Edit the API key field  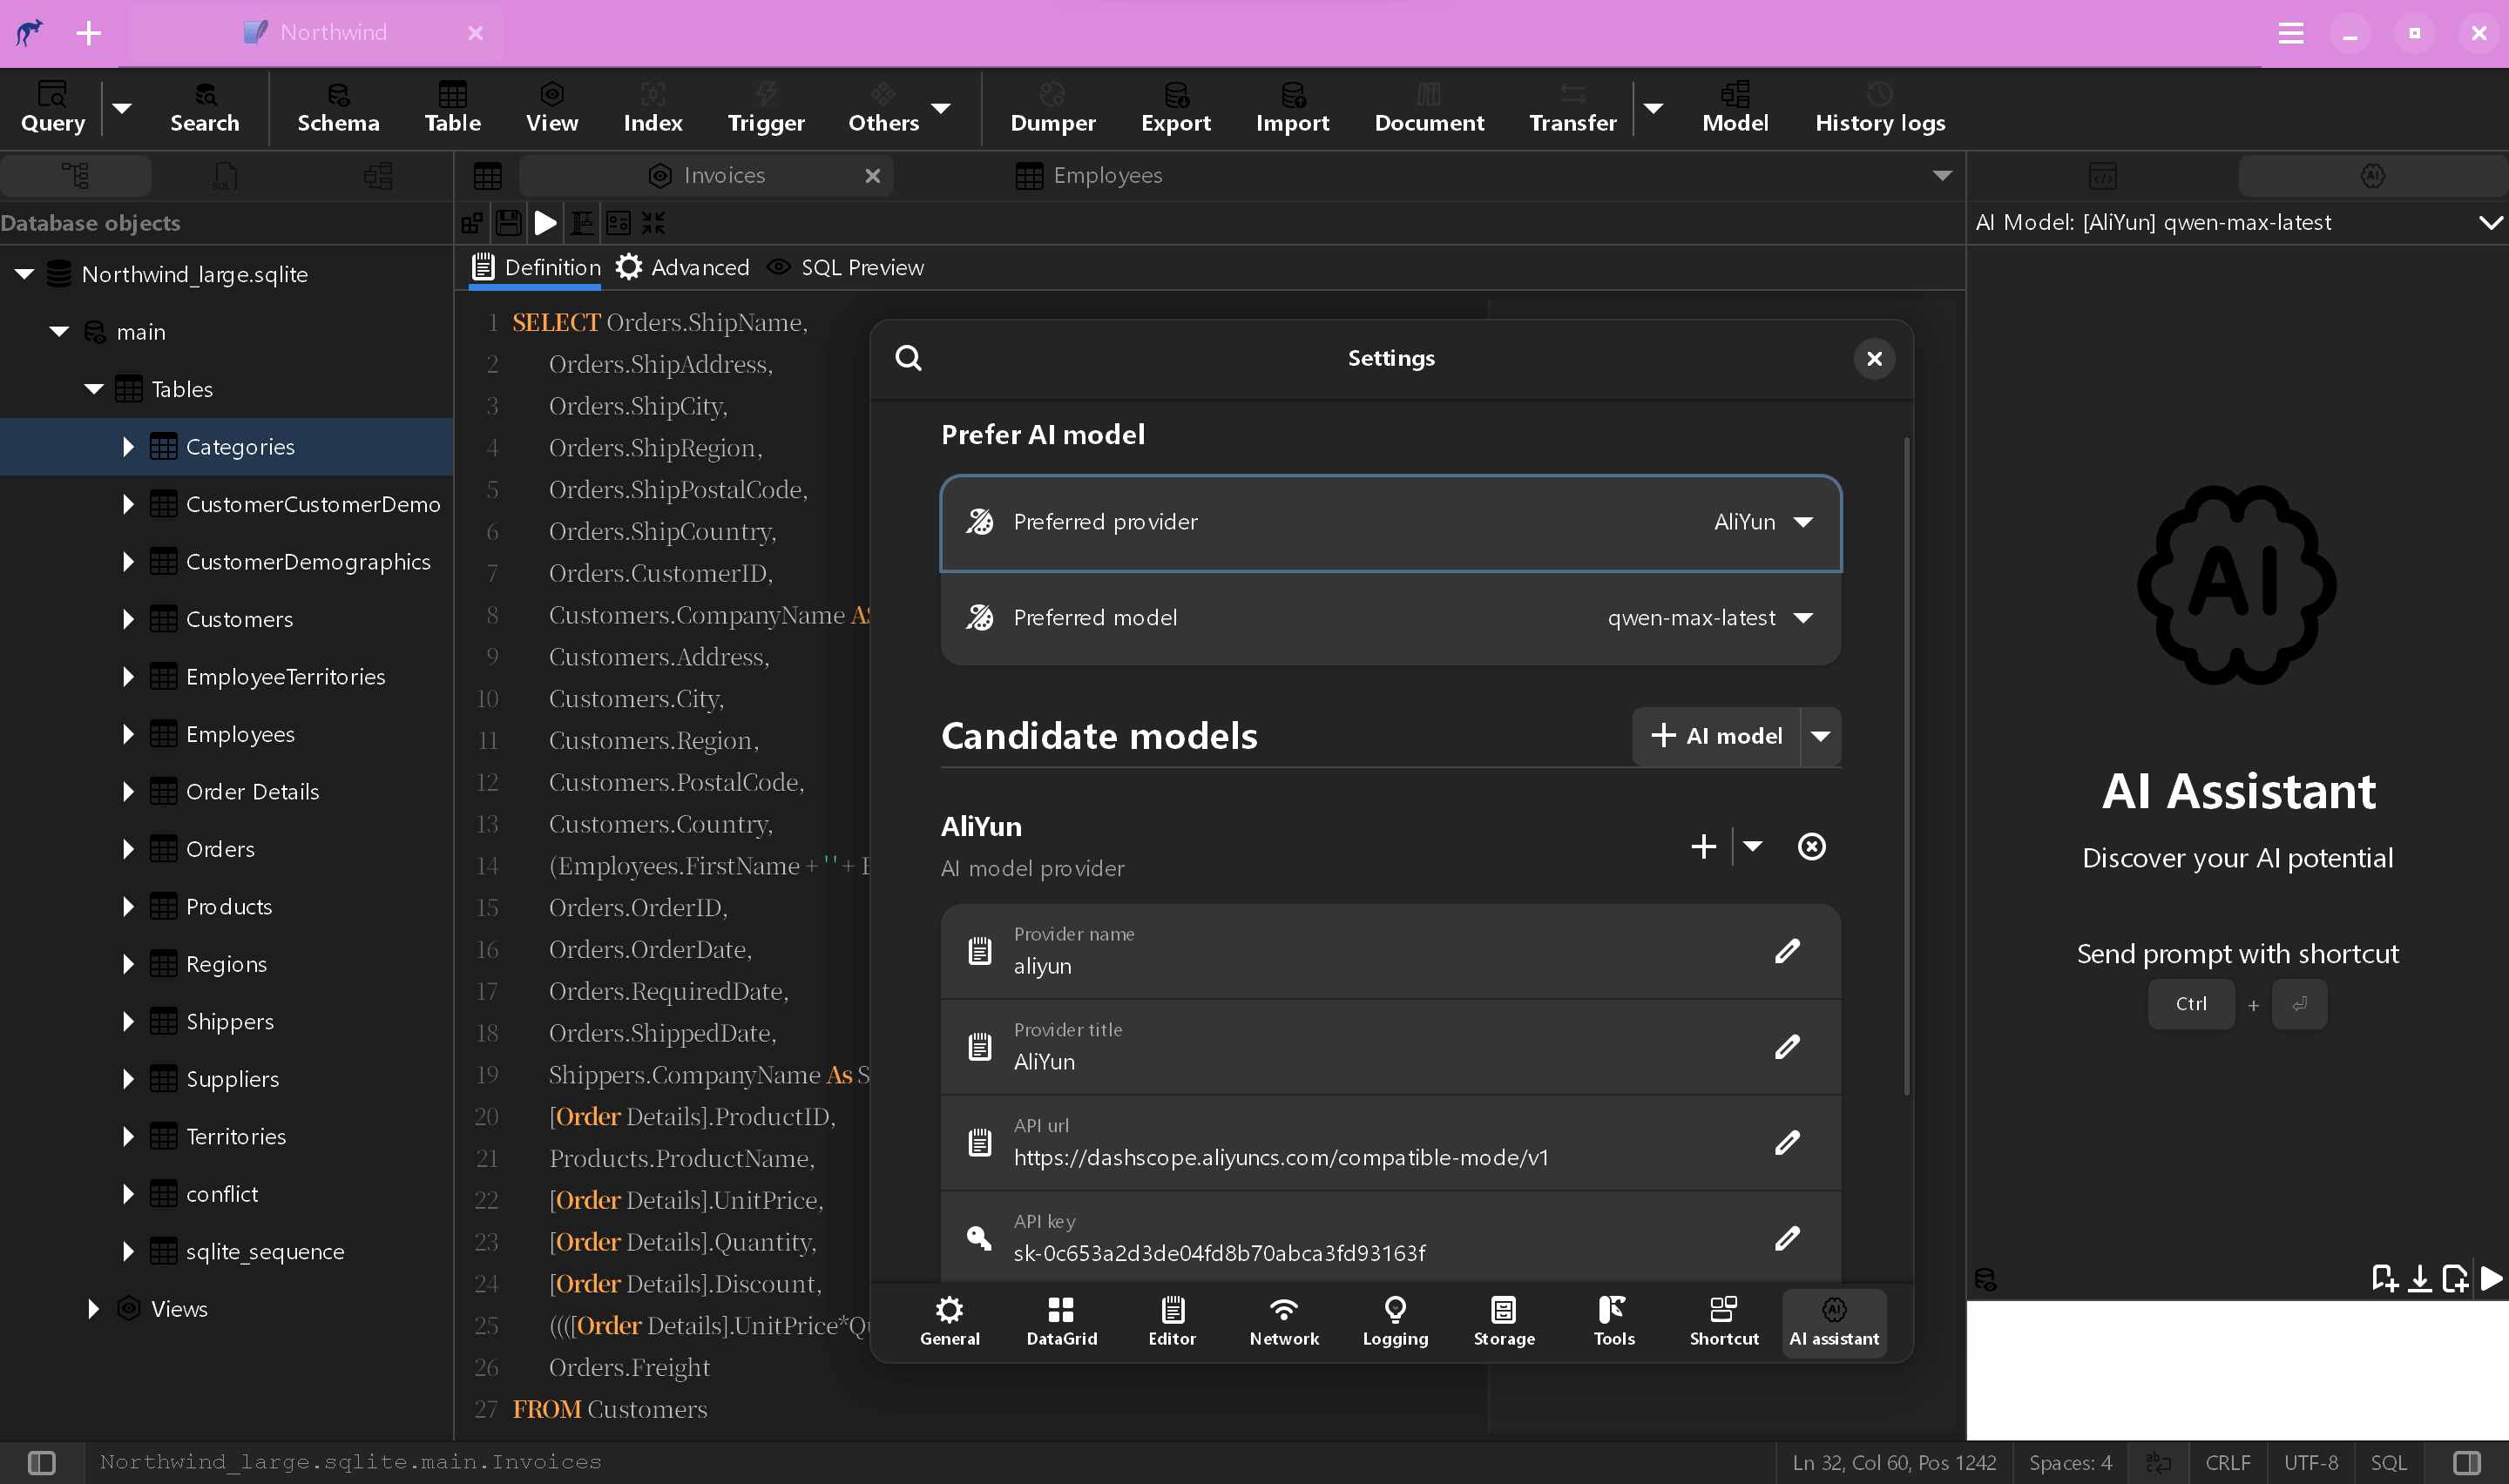1789,1237
